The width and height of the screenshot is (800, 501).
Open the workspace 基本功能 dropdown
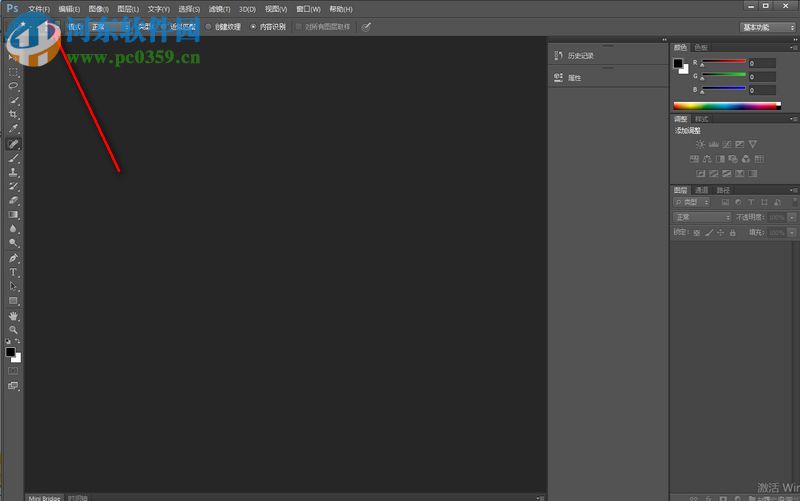768,28
